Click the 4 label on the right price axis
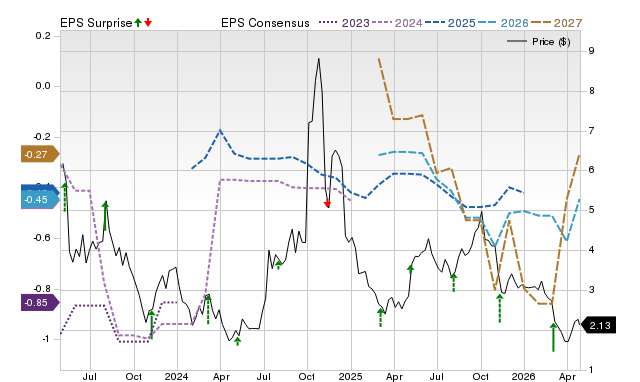The image size is (640, 382). (591, 250)
